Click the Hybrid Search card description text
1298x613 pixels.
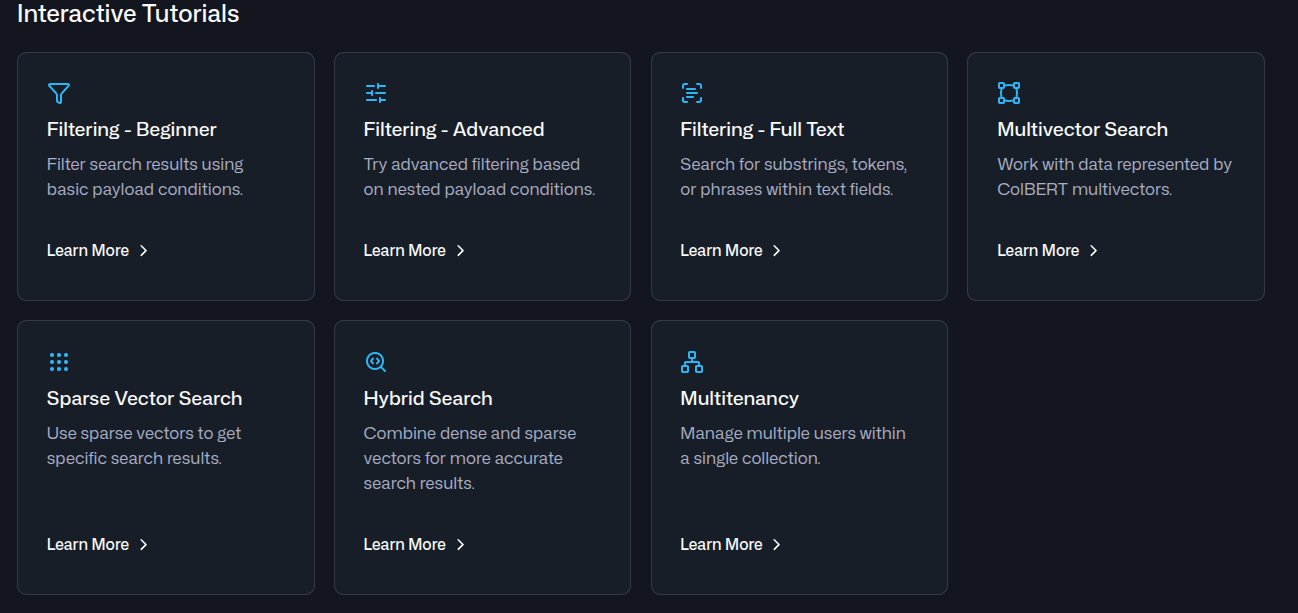pos(469,458)
